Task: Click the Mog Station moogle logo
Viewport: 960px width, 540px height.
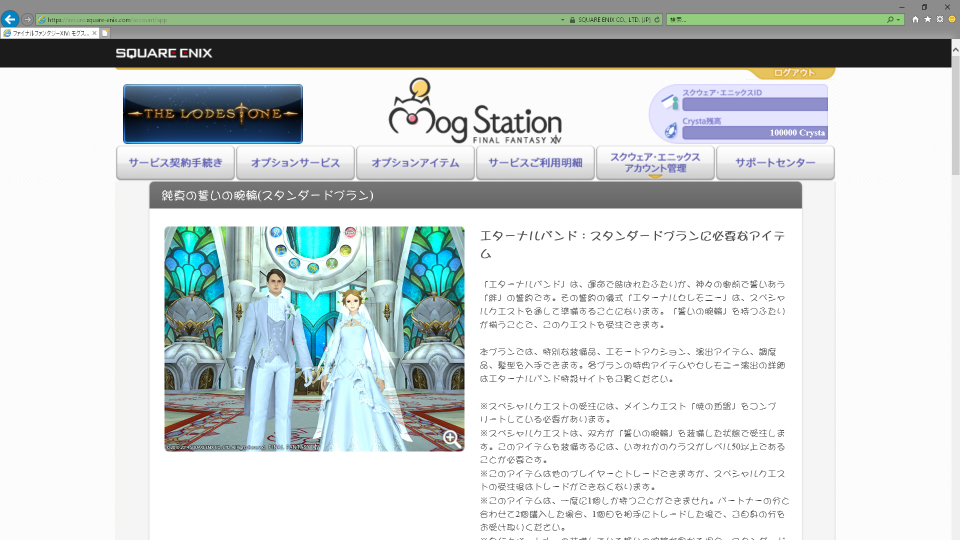Action: pos(475,111)
